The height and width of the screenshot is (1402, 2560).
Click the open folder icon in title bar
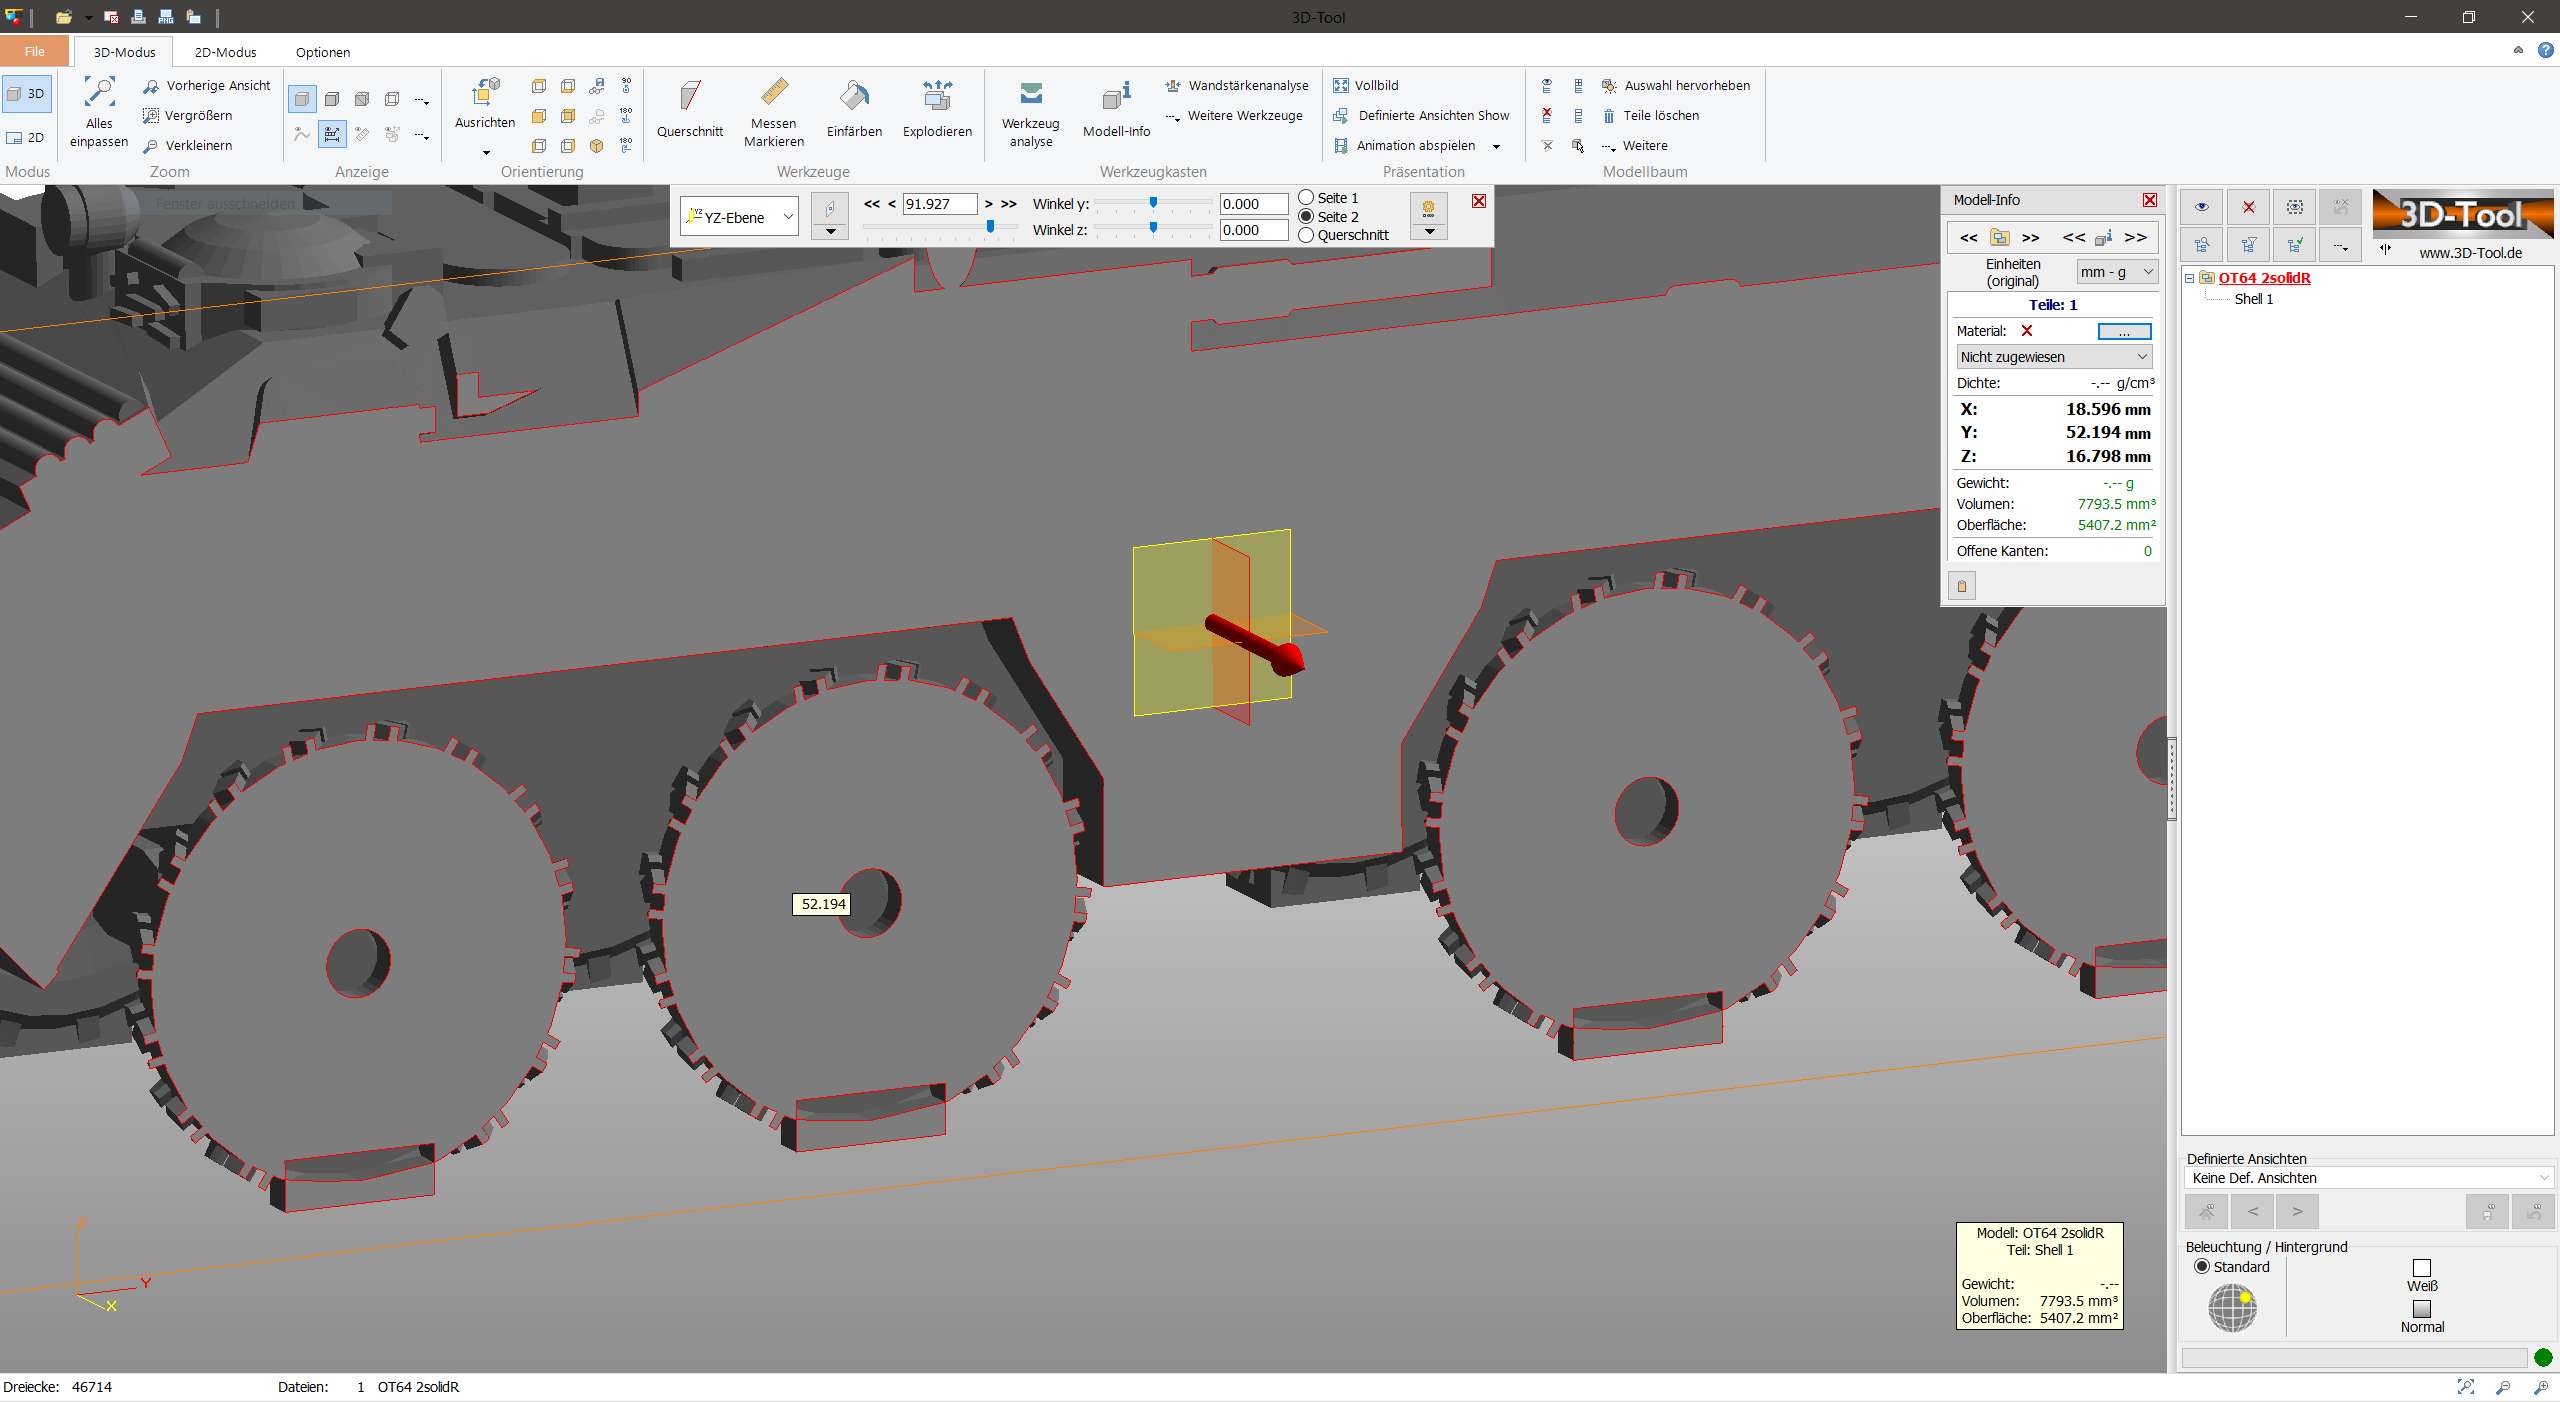[x=64, y=17]
